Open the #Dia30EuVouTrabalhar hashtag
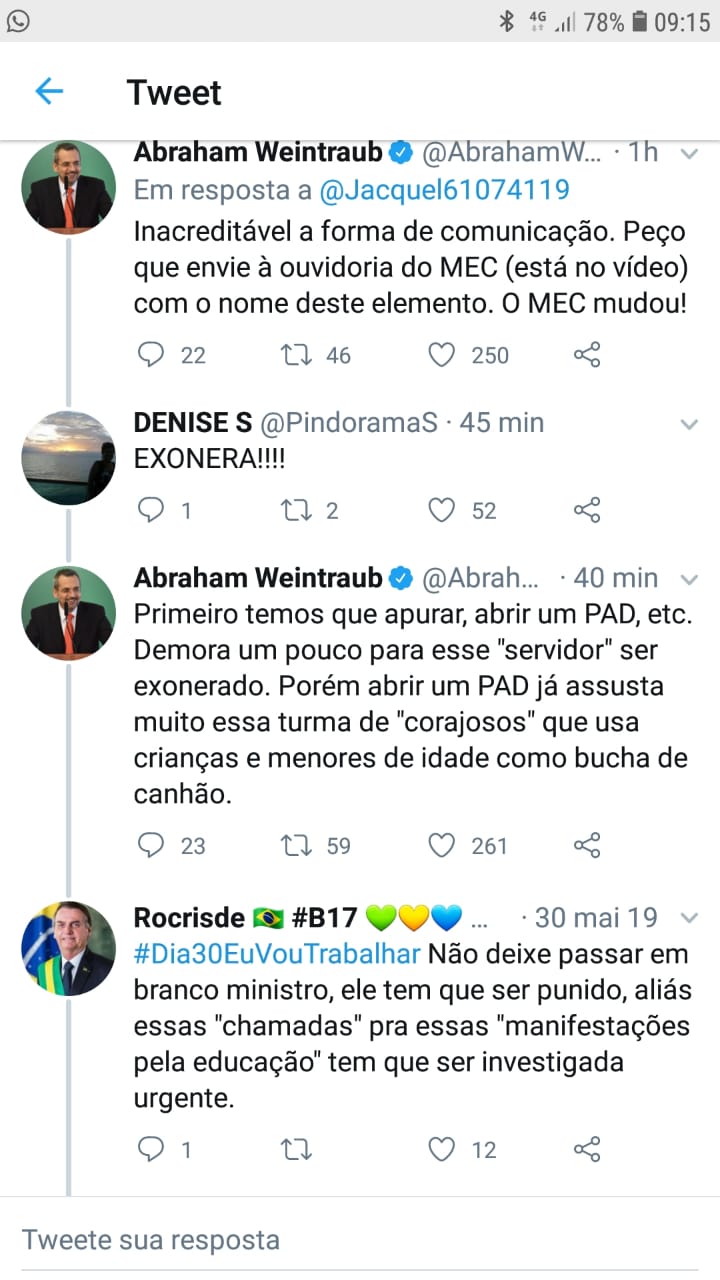The height and width of the screenshot is (1280, 720). [277, 954]
